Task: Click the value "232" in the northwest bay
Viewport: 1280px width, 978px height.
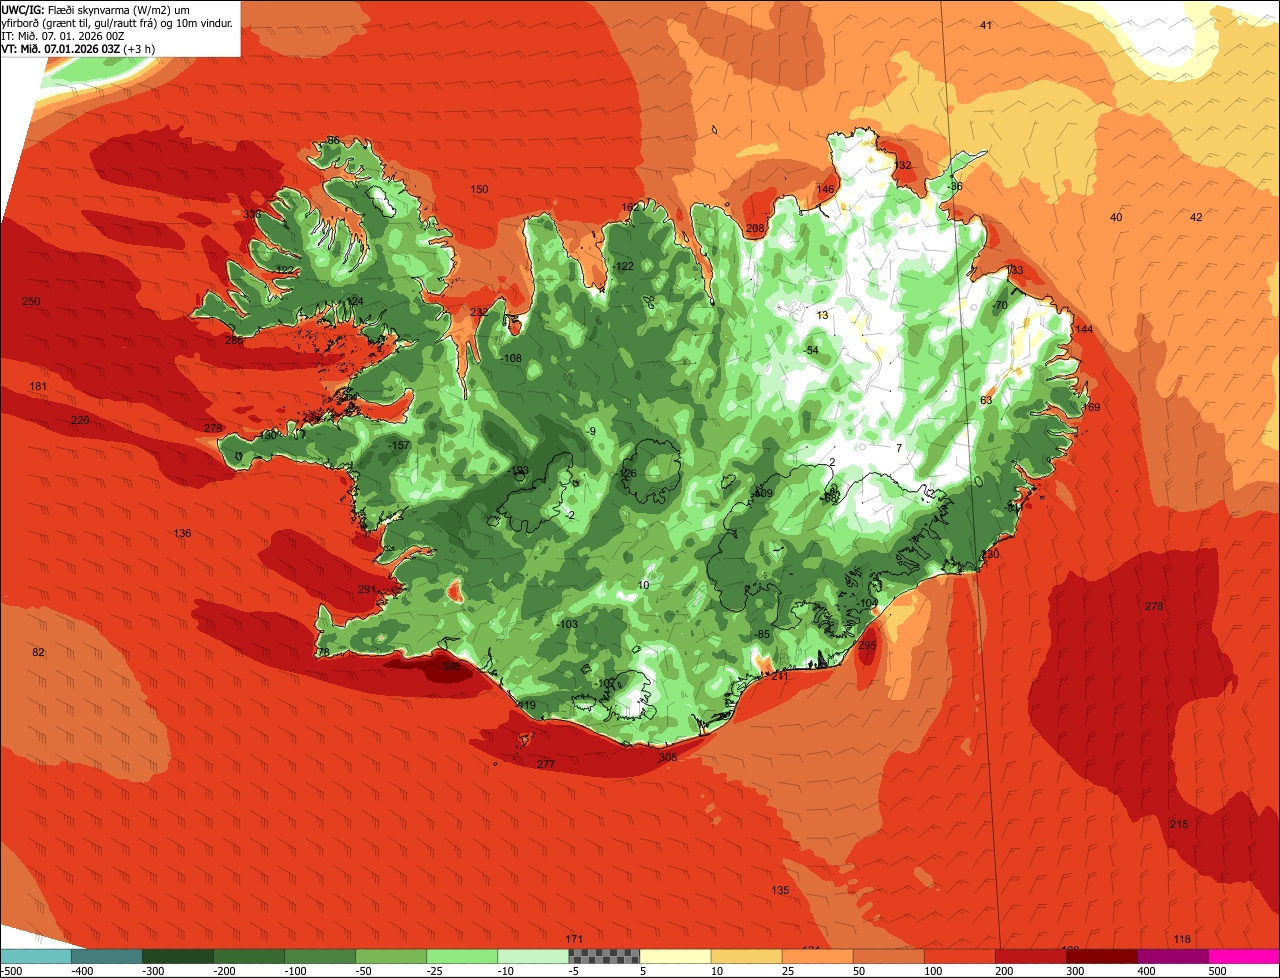Action: (x=479, y=311)
